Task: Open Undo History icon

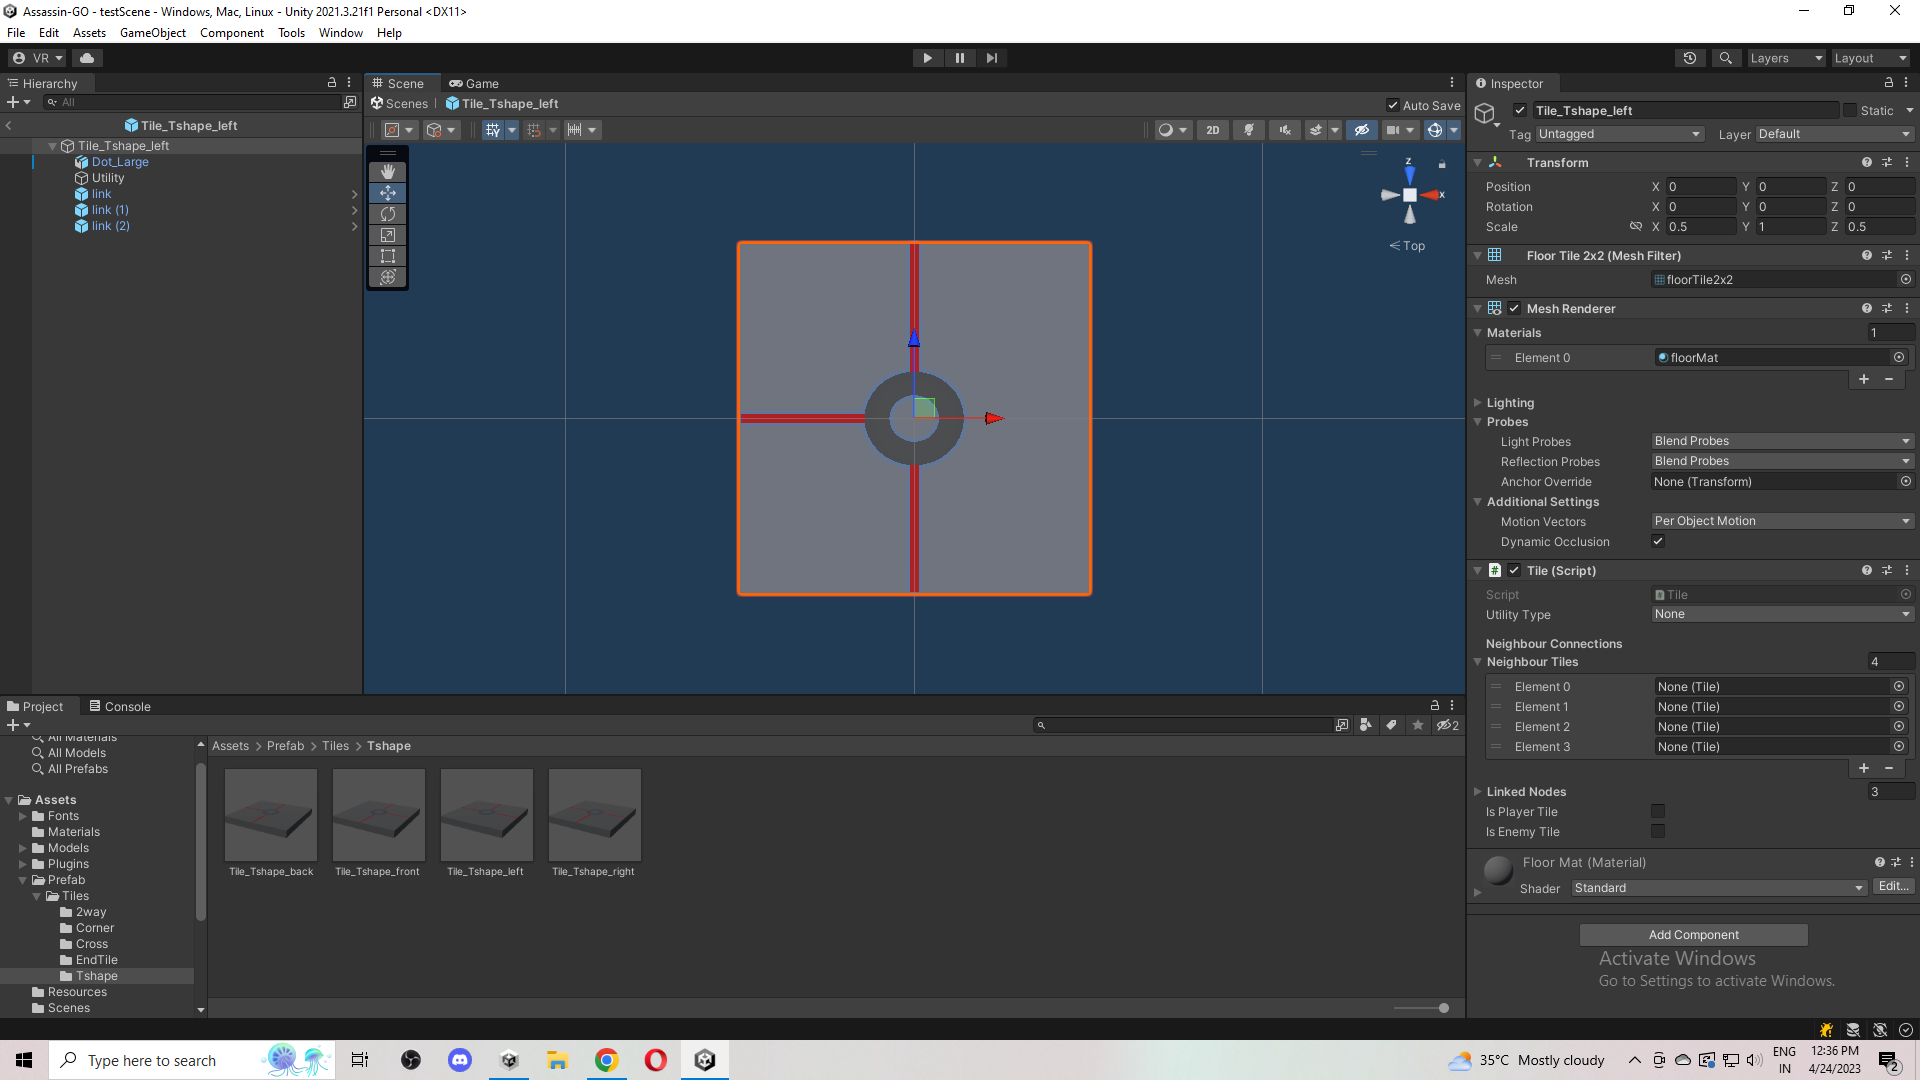Action: coord(1690,58)
